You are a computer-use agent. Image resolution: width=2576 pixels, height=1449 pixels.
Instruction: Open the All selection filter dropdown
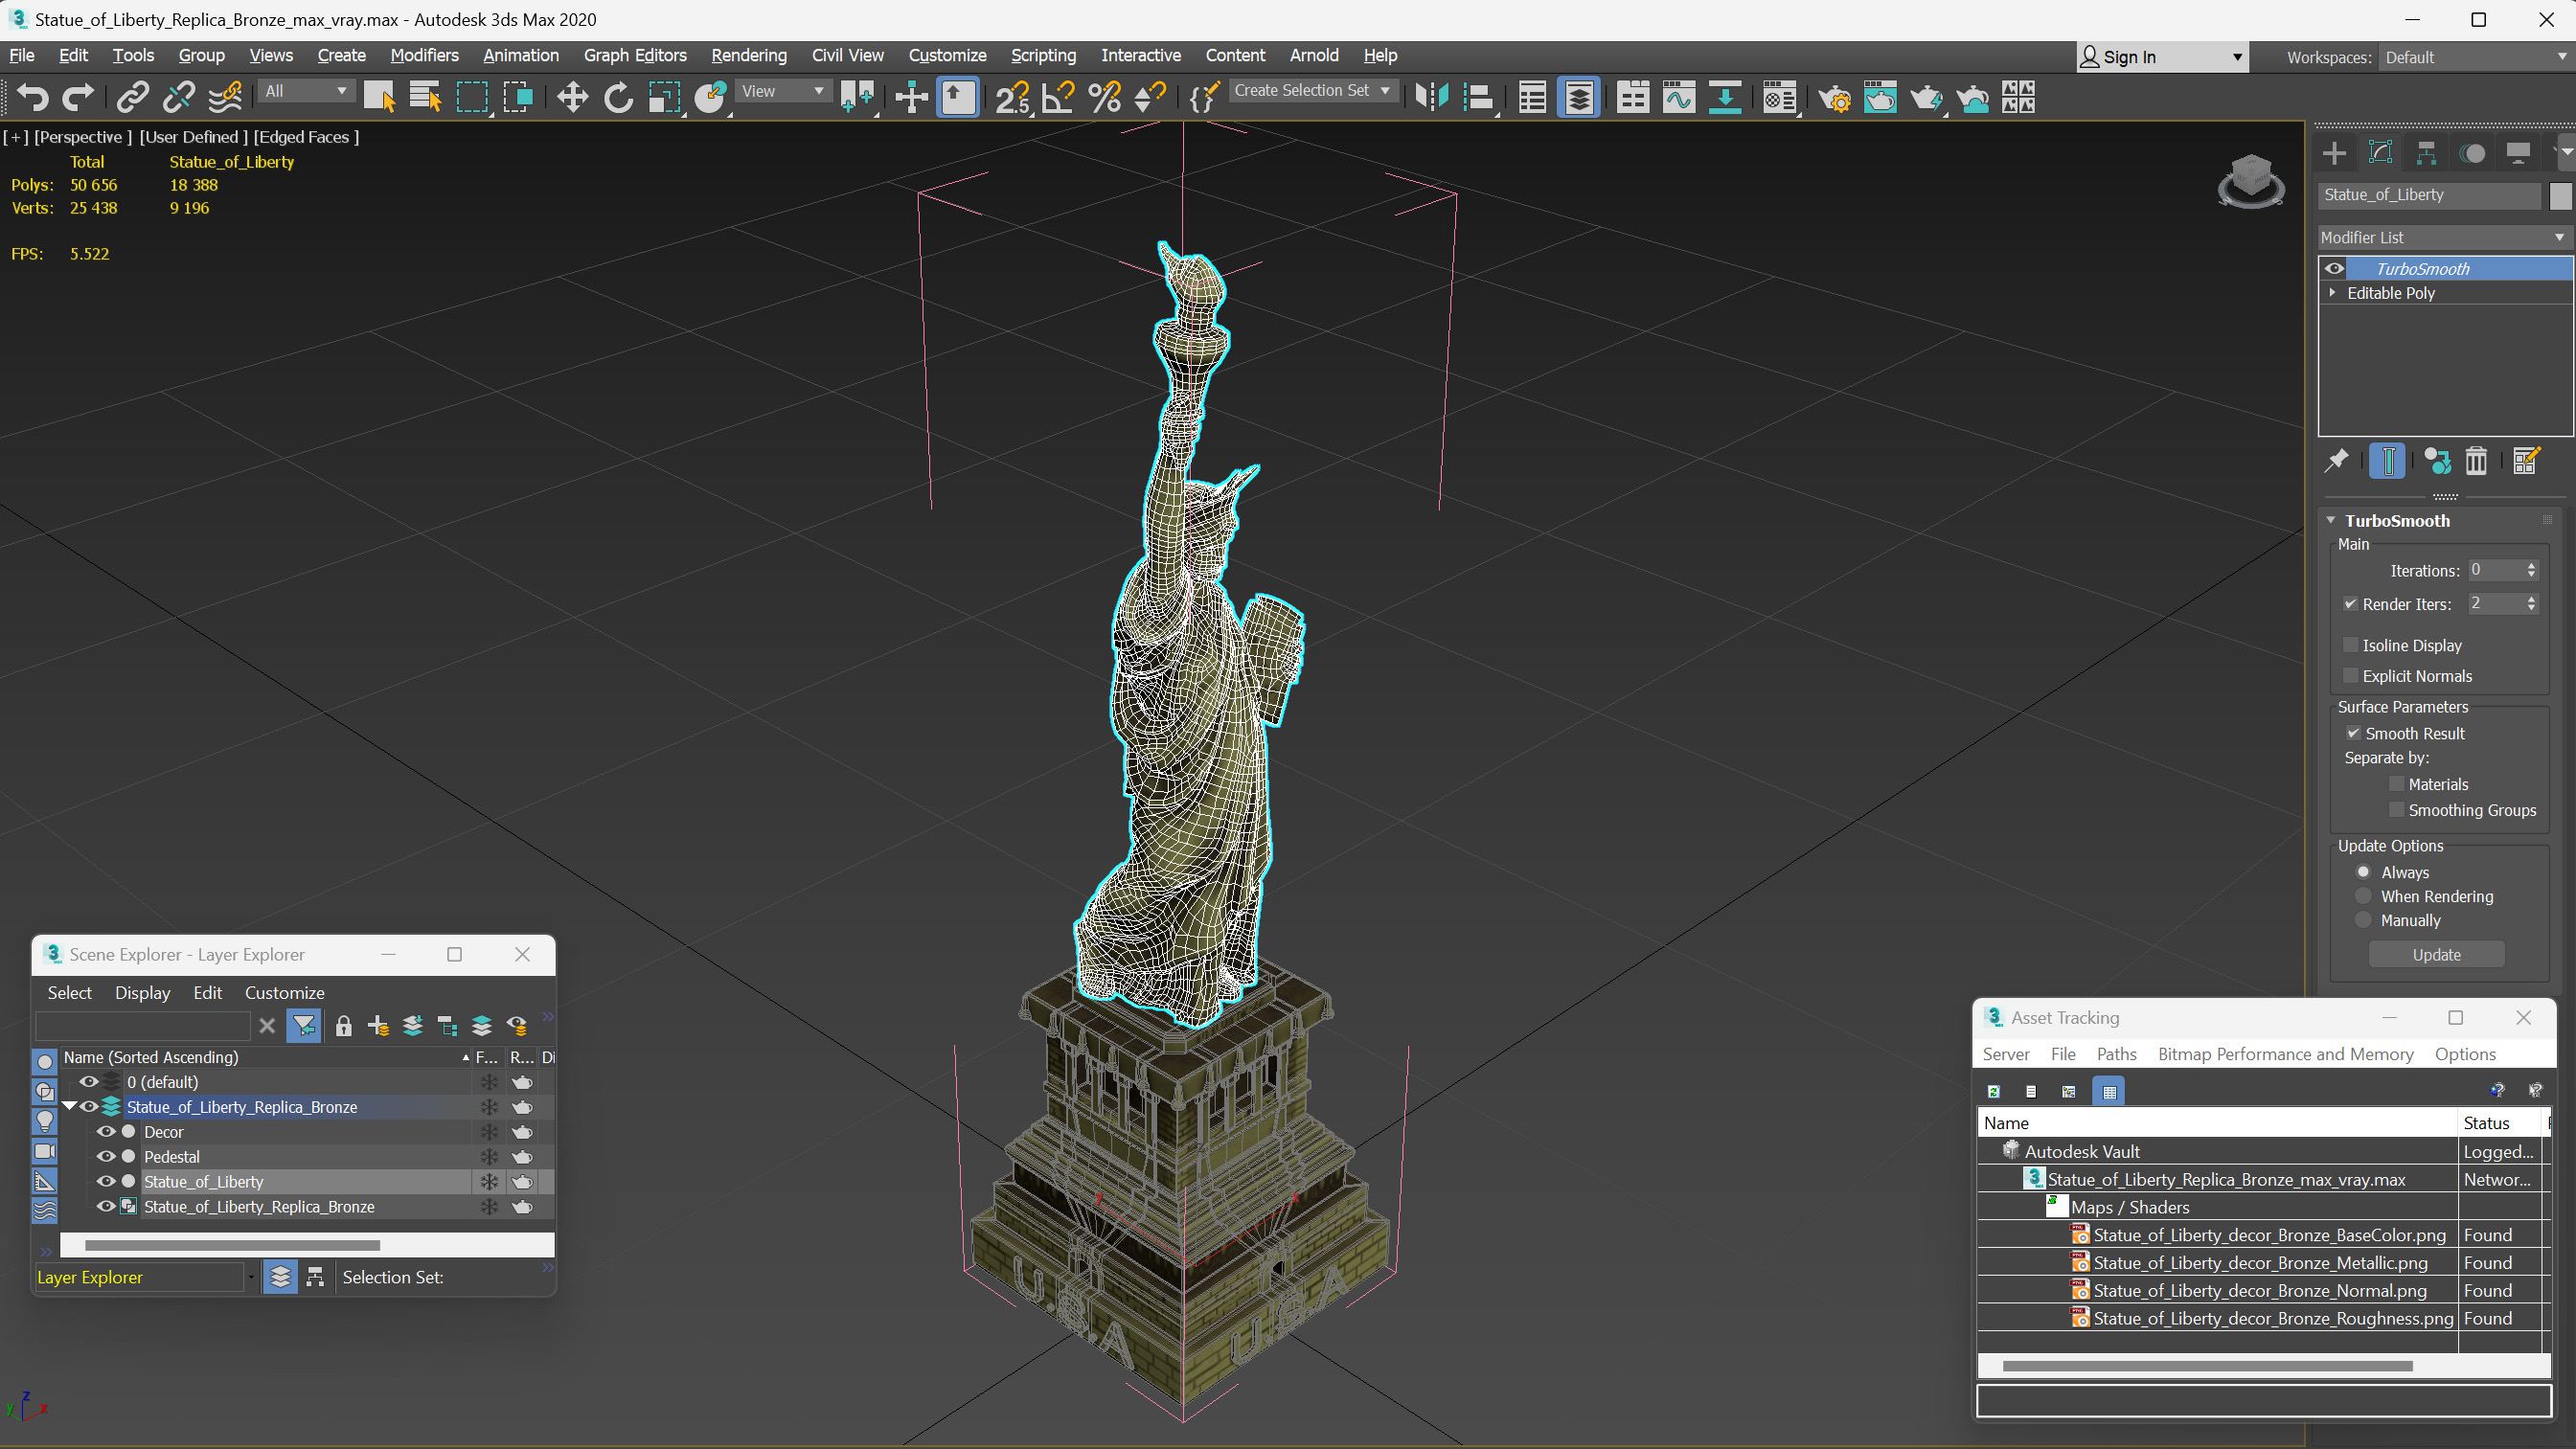[305, 91]
